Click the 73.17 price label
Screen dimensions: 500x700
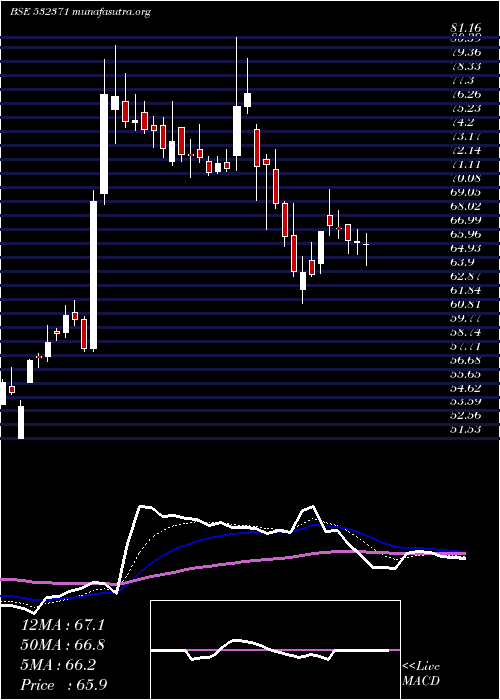[466, 136]
